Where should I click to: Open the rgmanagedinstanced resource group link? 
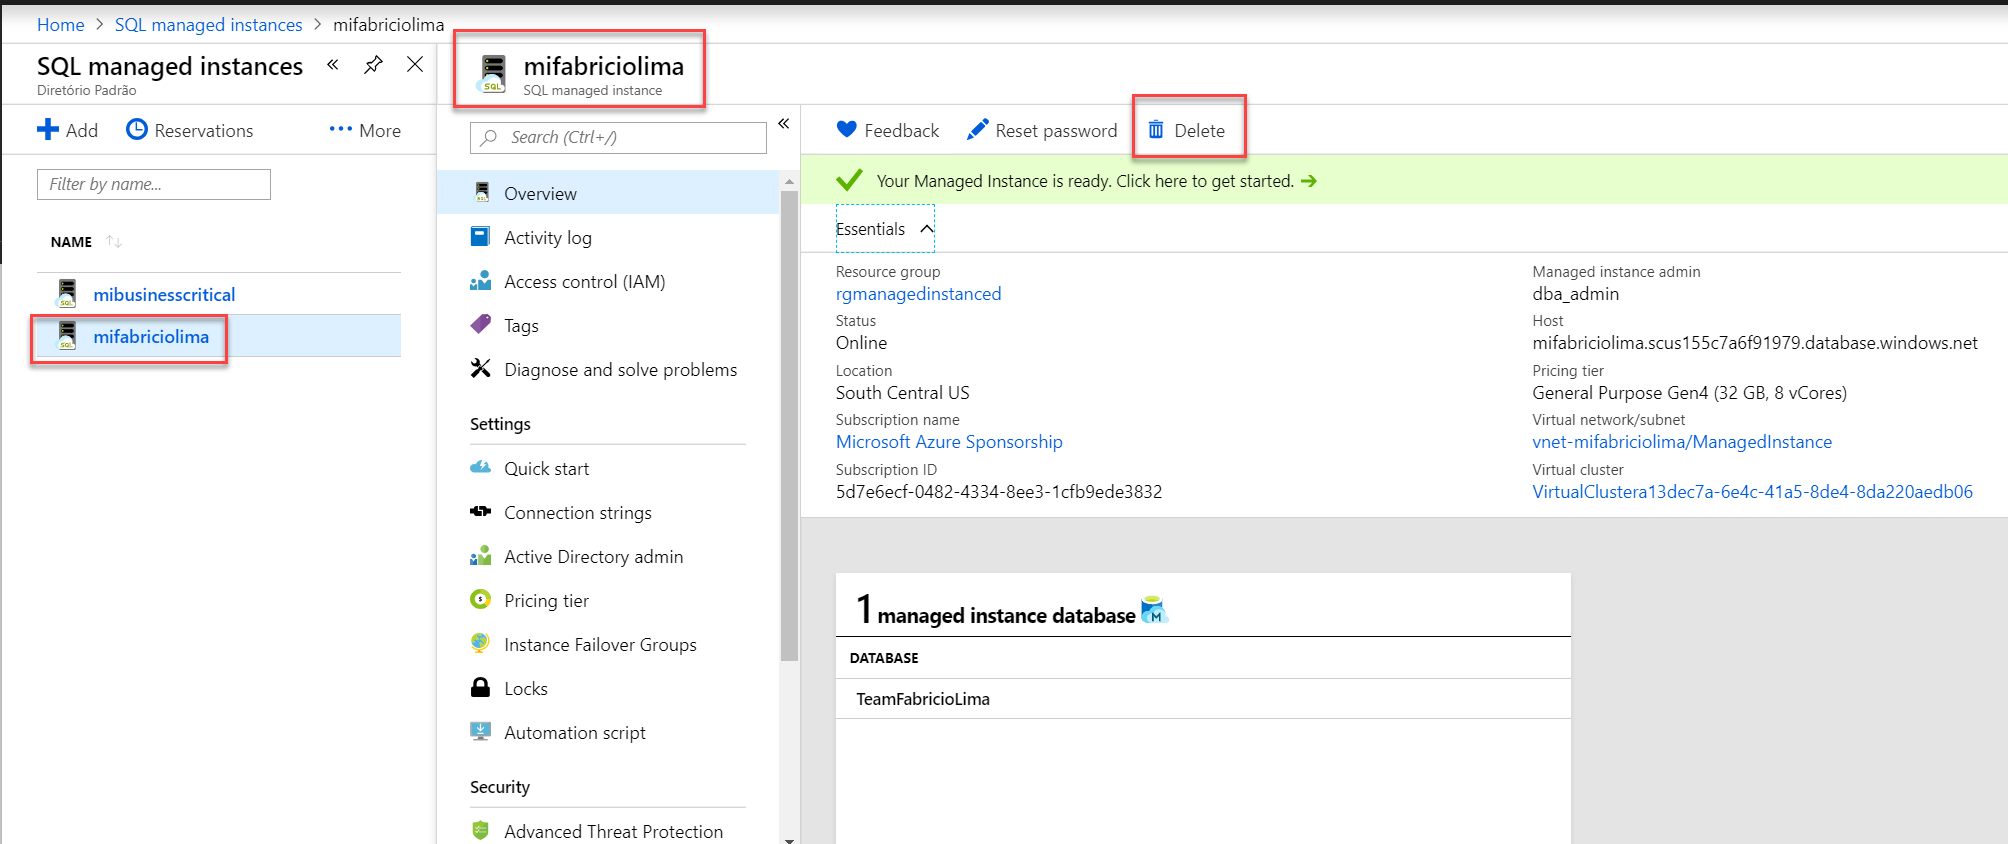point(918,294)
